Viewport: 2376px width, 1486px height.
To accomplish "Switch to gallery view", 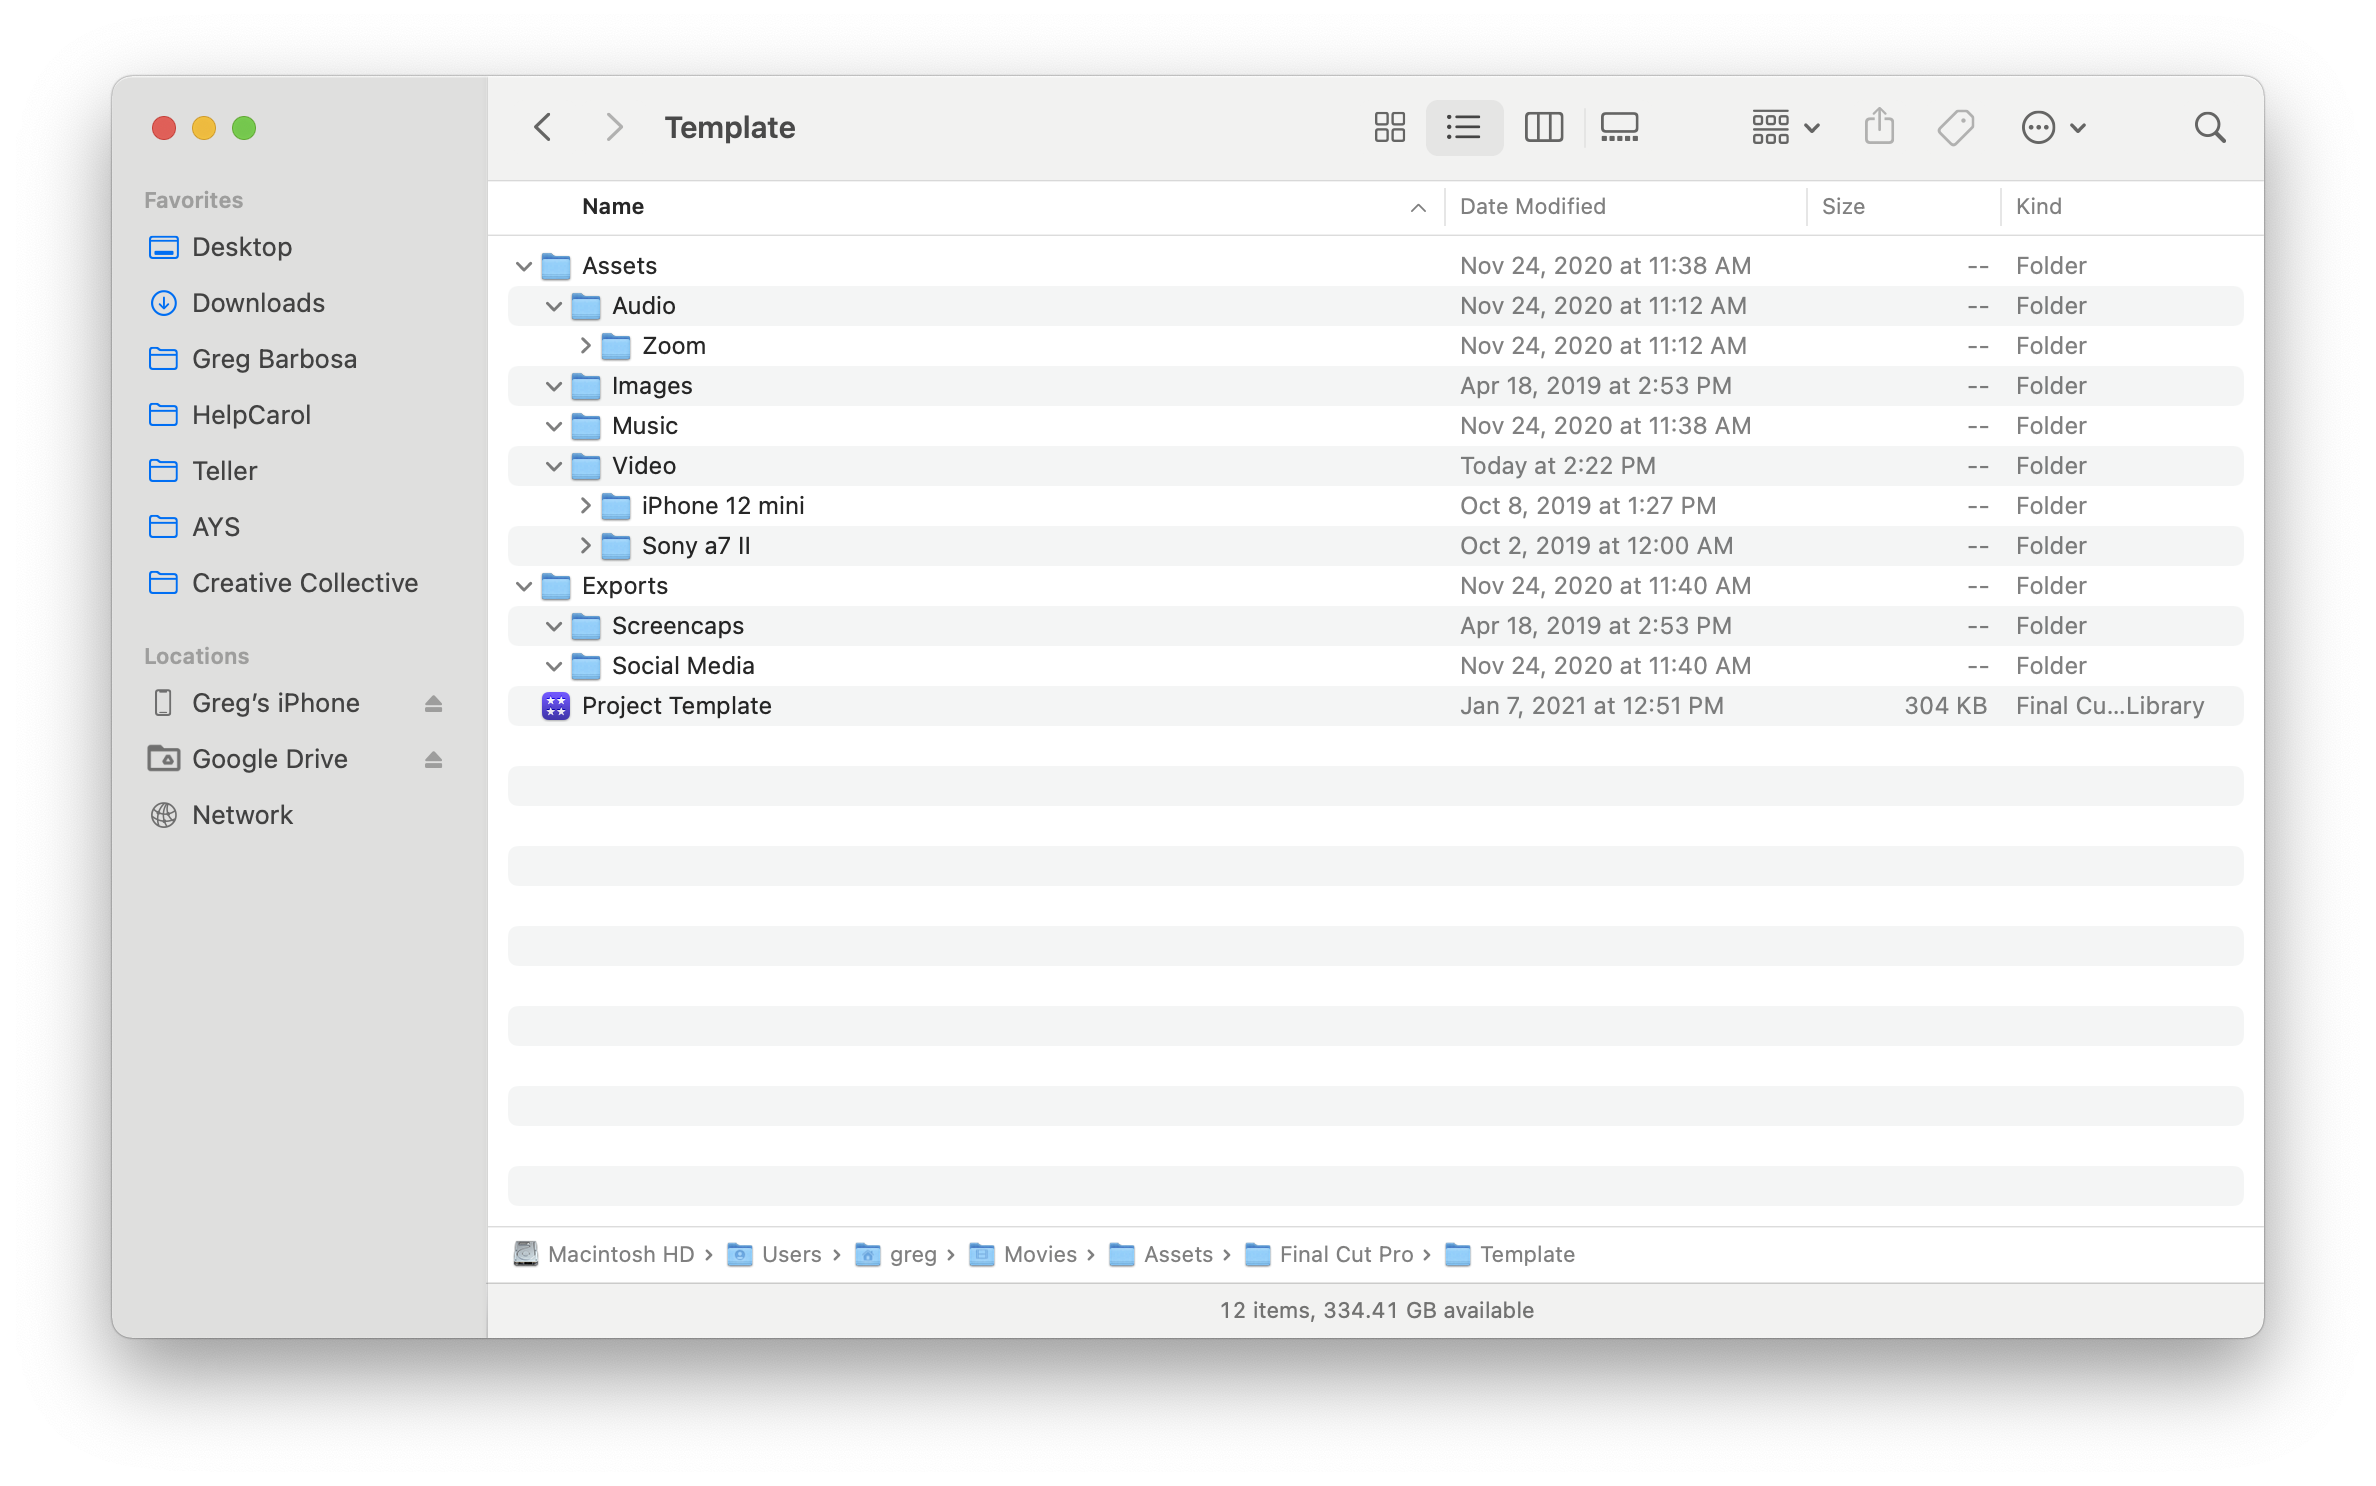I will tap(1619, 127).
